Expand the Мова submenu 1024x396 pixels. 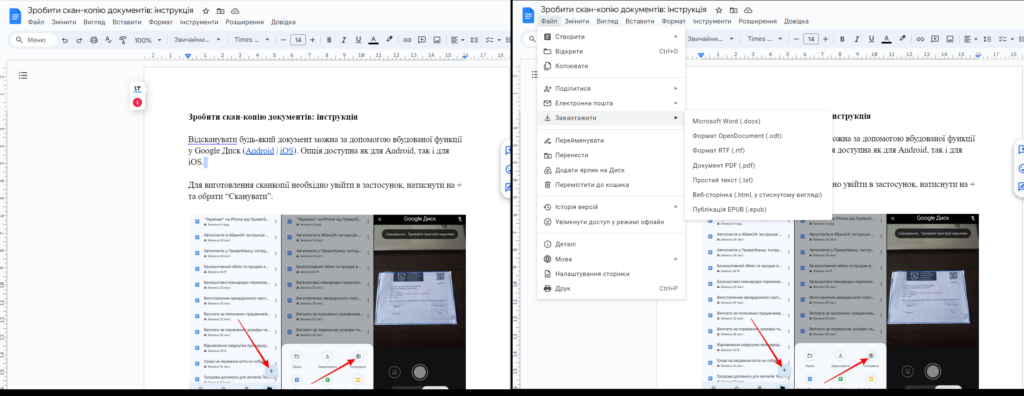611,259
